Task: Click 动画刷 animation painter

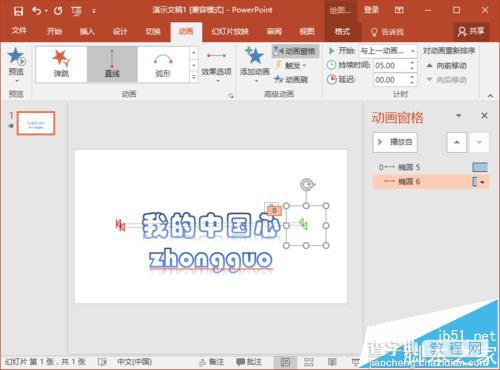Action: (x=291, y=79)
